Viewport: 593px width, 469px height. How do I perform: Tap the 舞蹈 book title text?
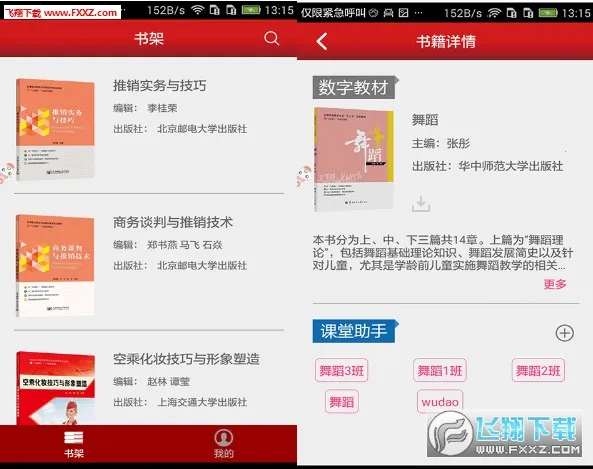pos(425,120)
